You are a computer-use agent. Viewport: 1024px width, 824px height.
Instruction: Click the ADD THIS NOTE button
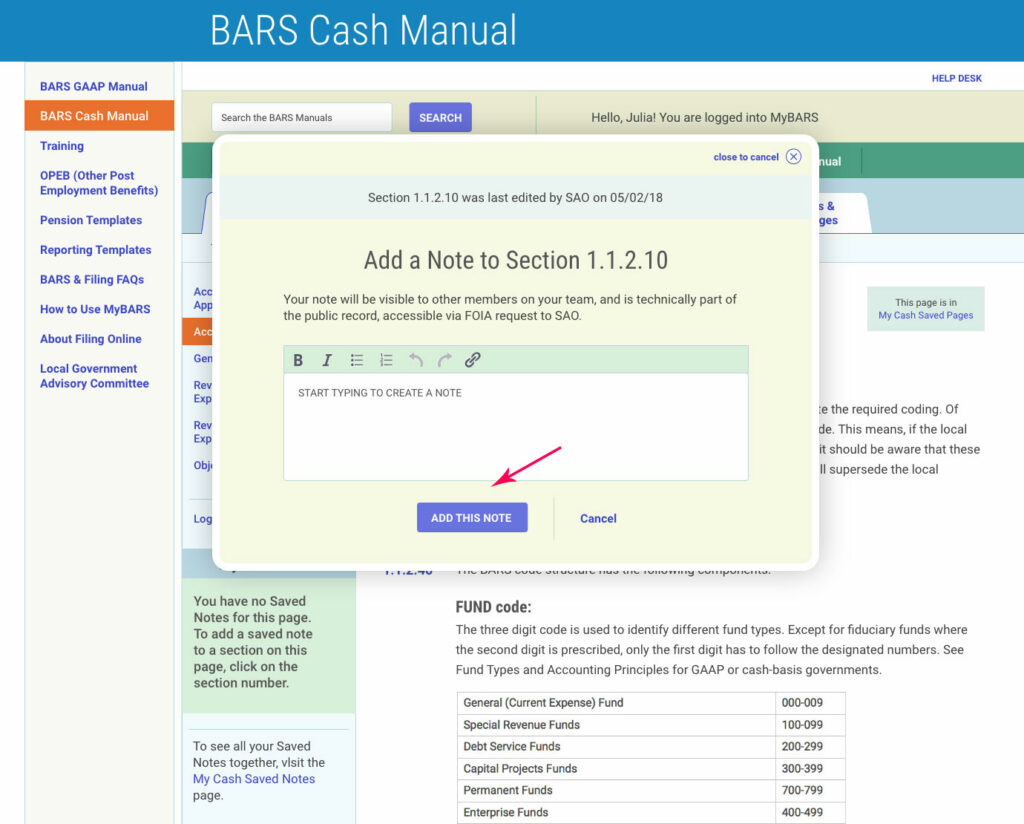(472, 518)
